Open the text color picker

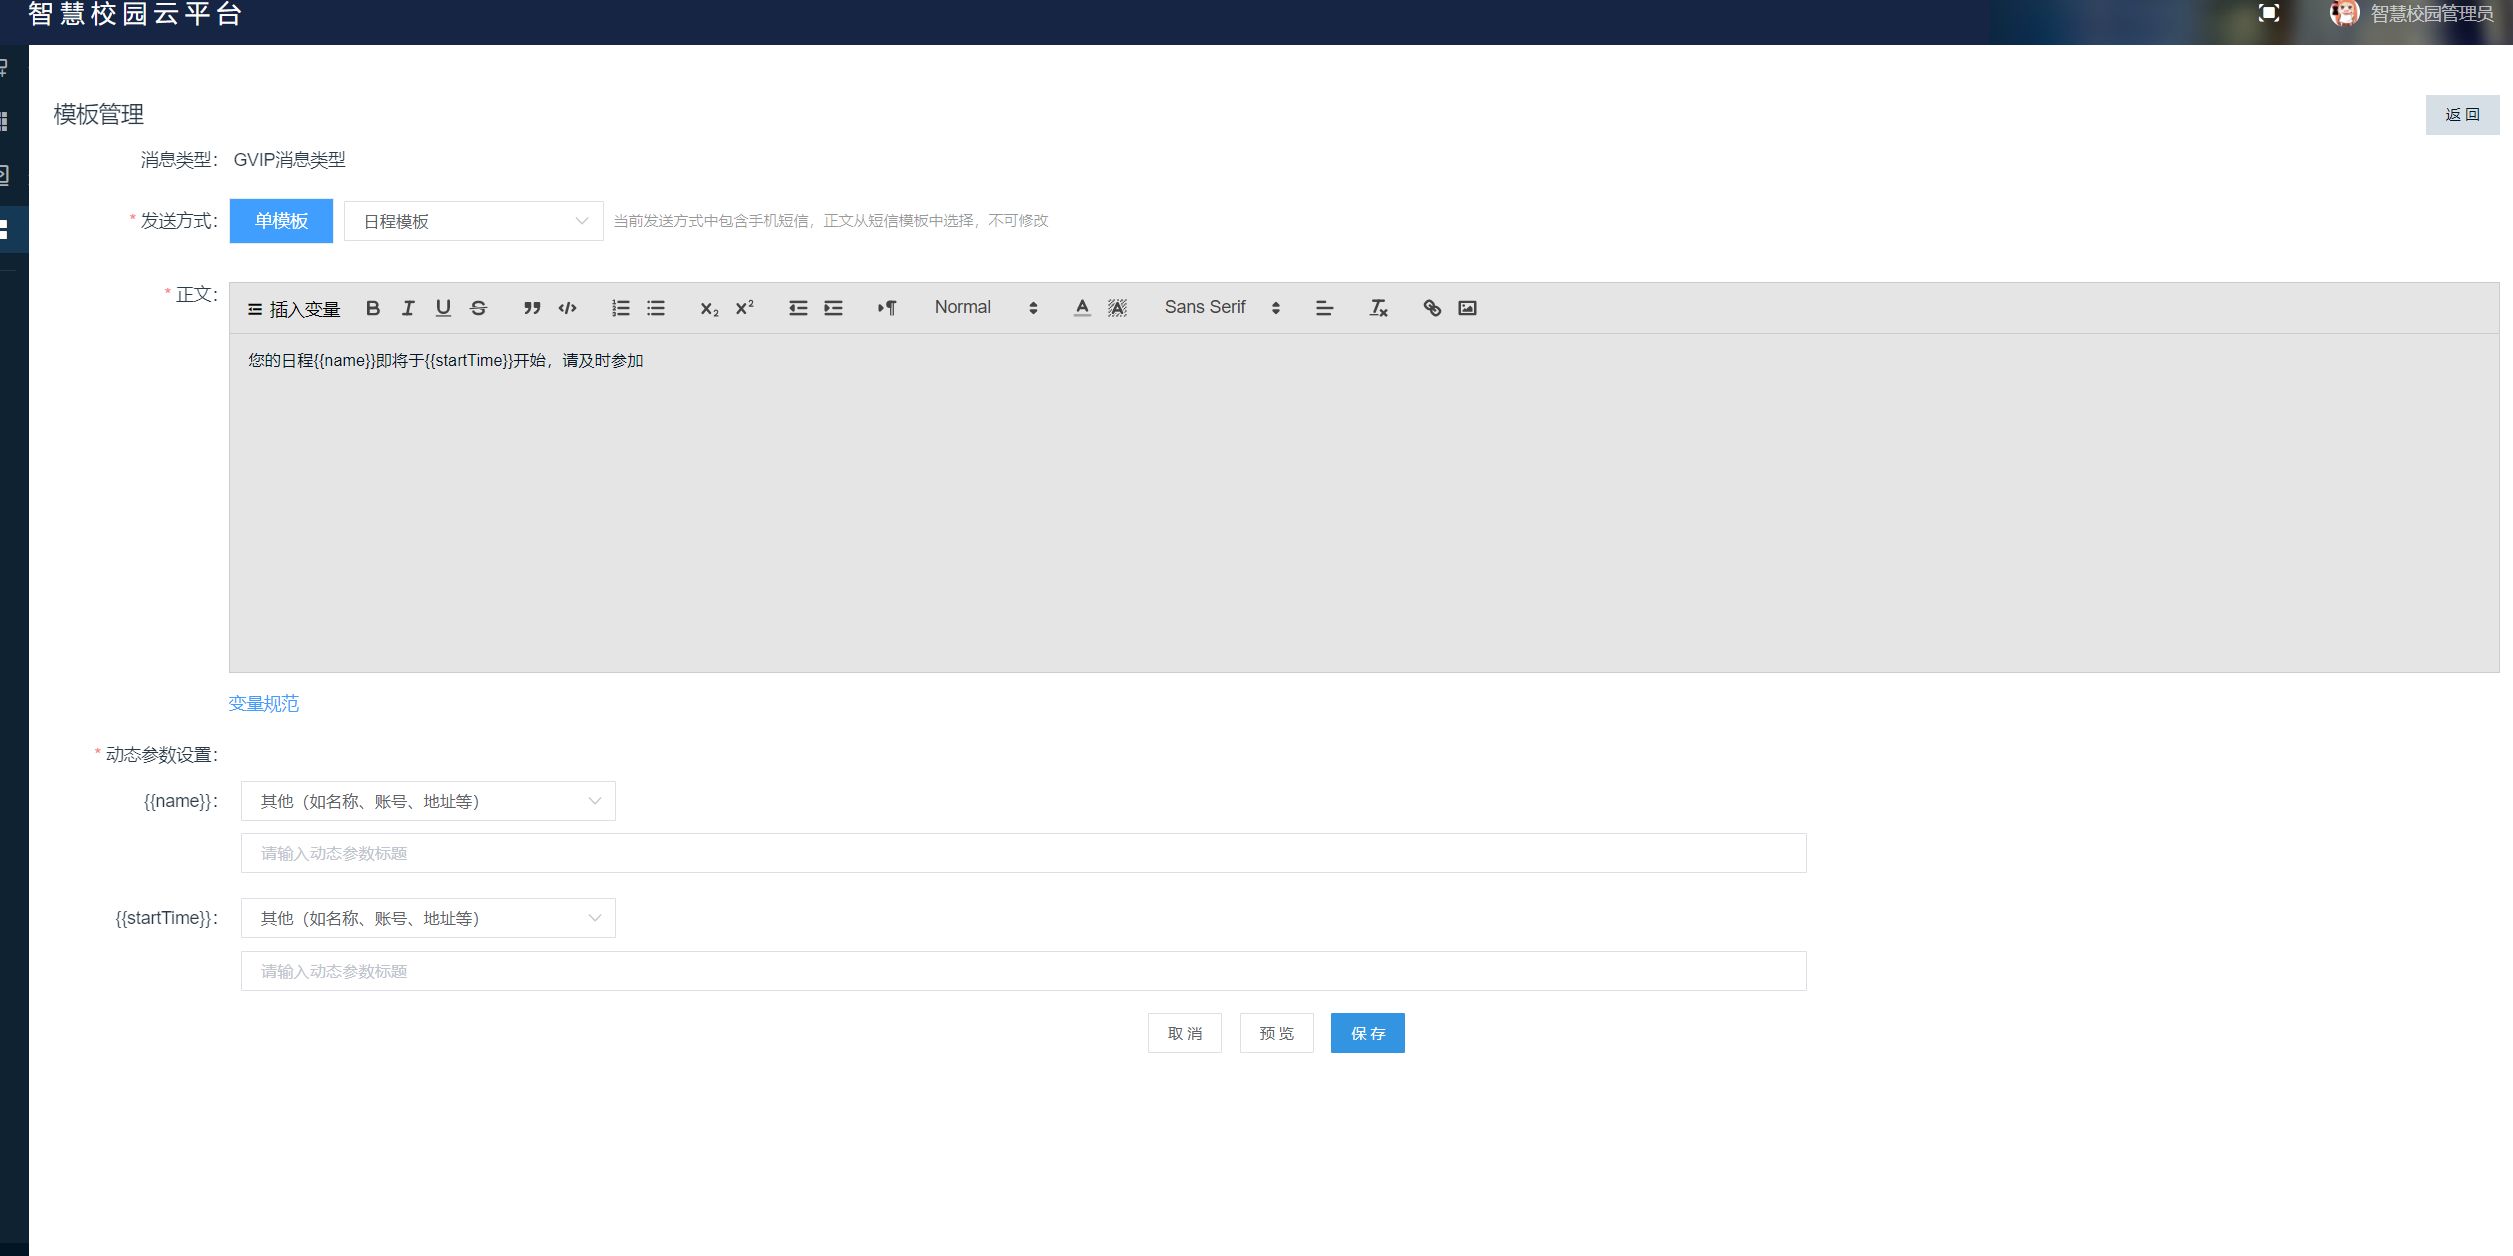point(1082,308)
